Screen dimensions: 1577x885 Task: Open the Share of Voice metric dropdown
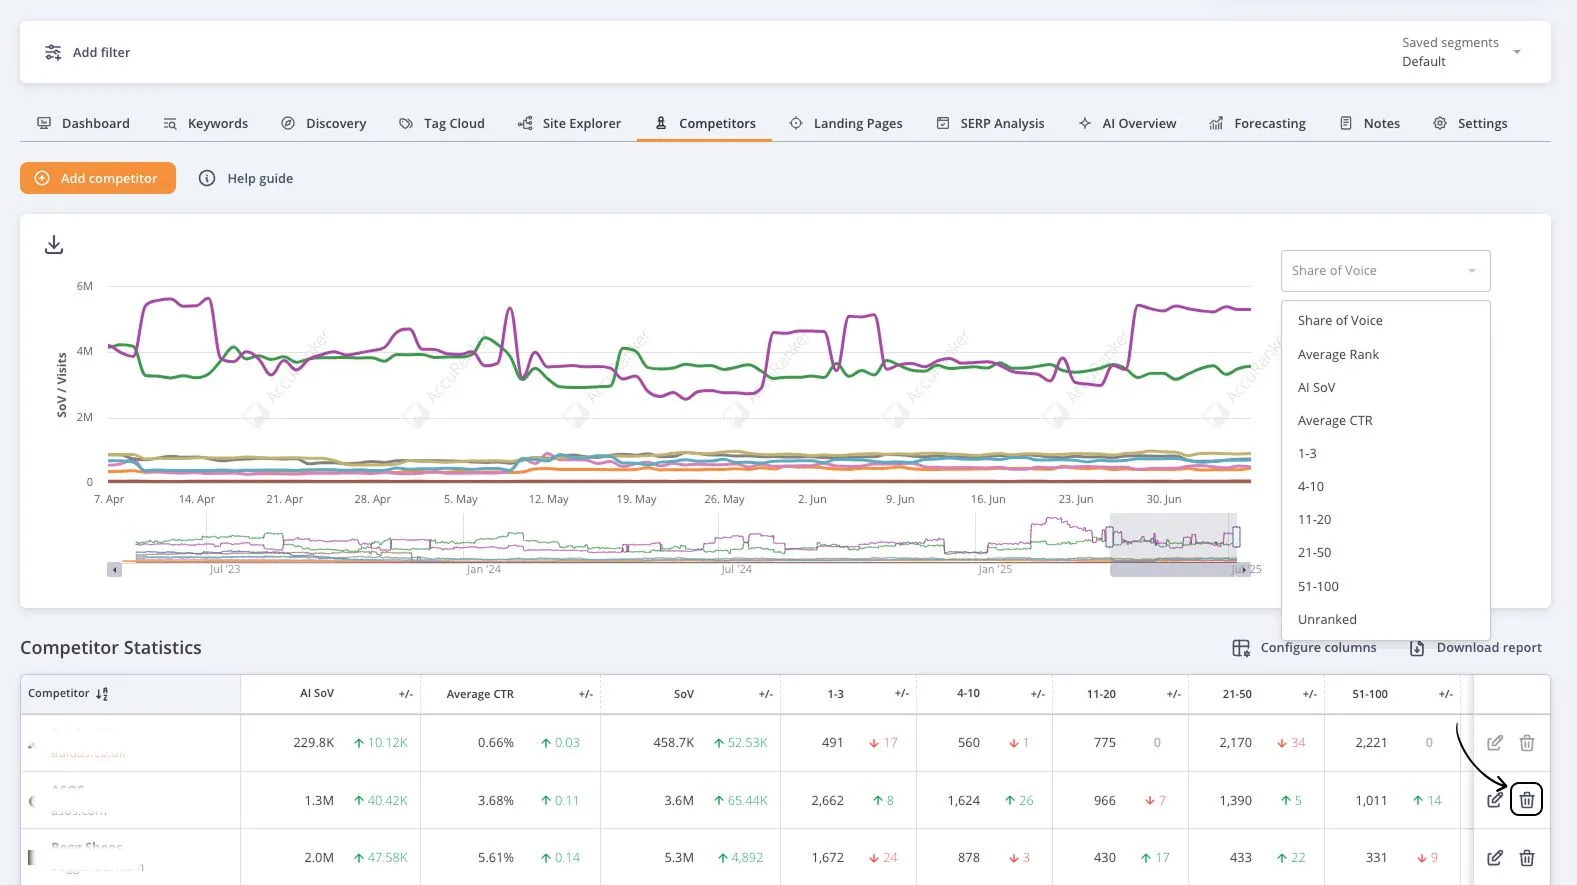click(x=1385, y=271)
